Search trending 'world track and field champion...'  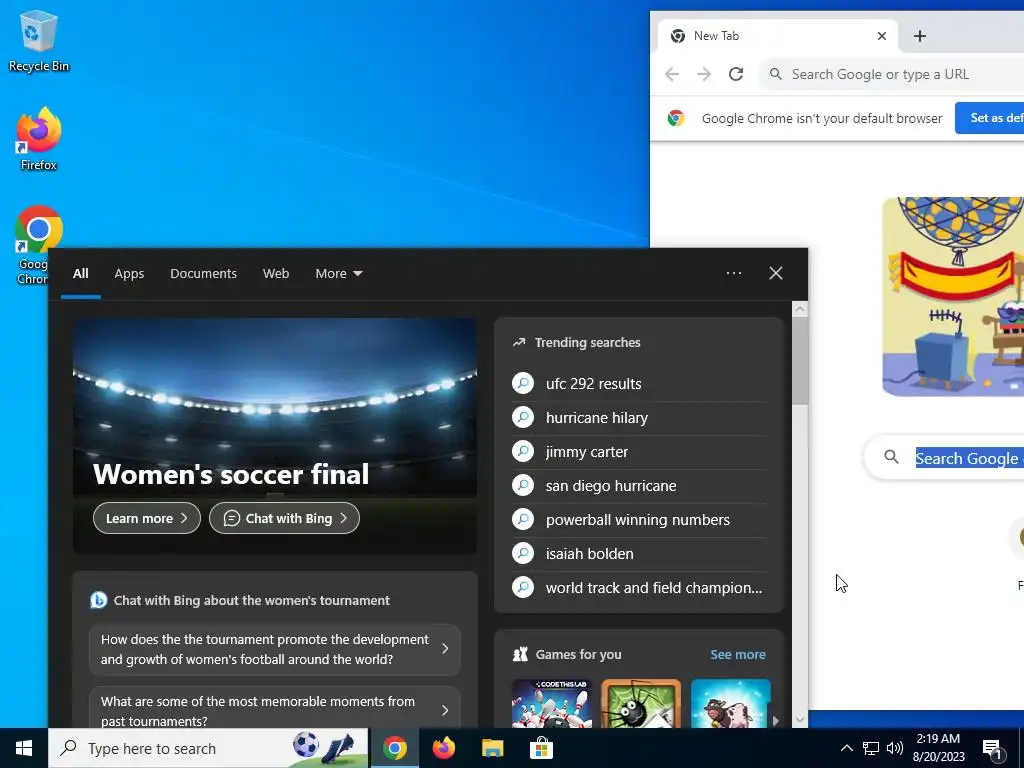coord(639,587)
